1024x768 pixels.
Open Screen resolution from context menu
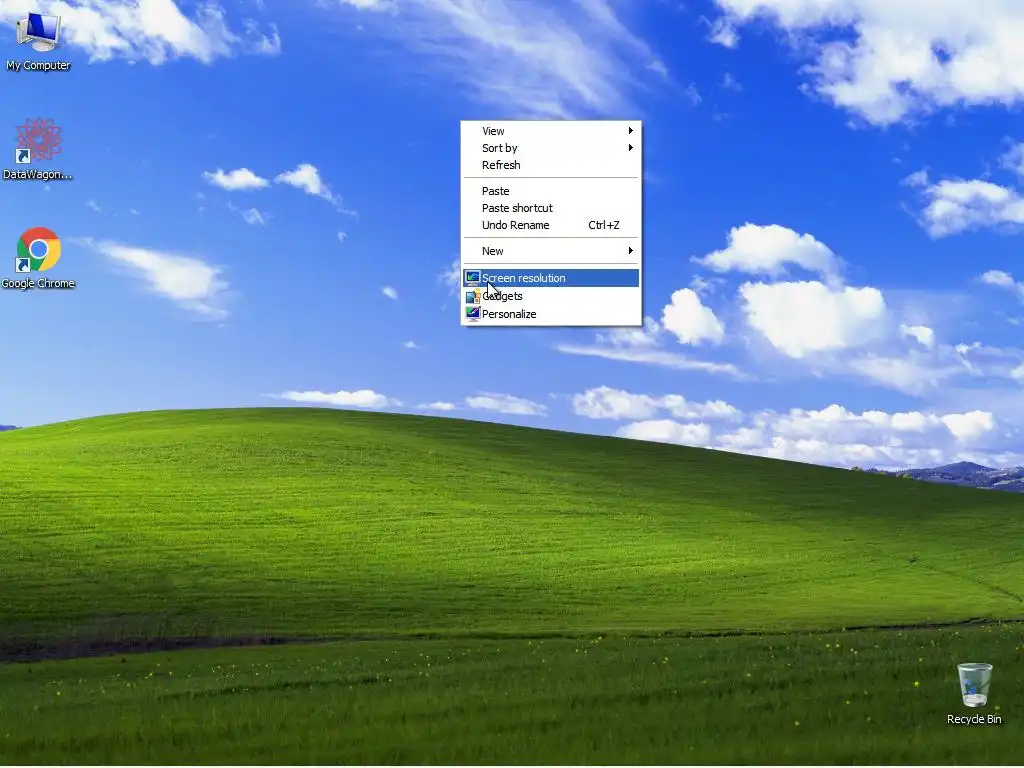tap(551, 278)
